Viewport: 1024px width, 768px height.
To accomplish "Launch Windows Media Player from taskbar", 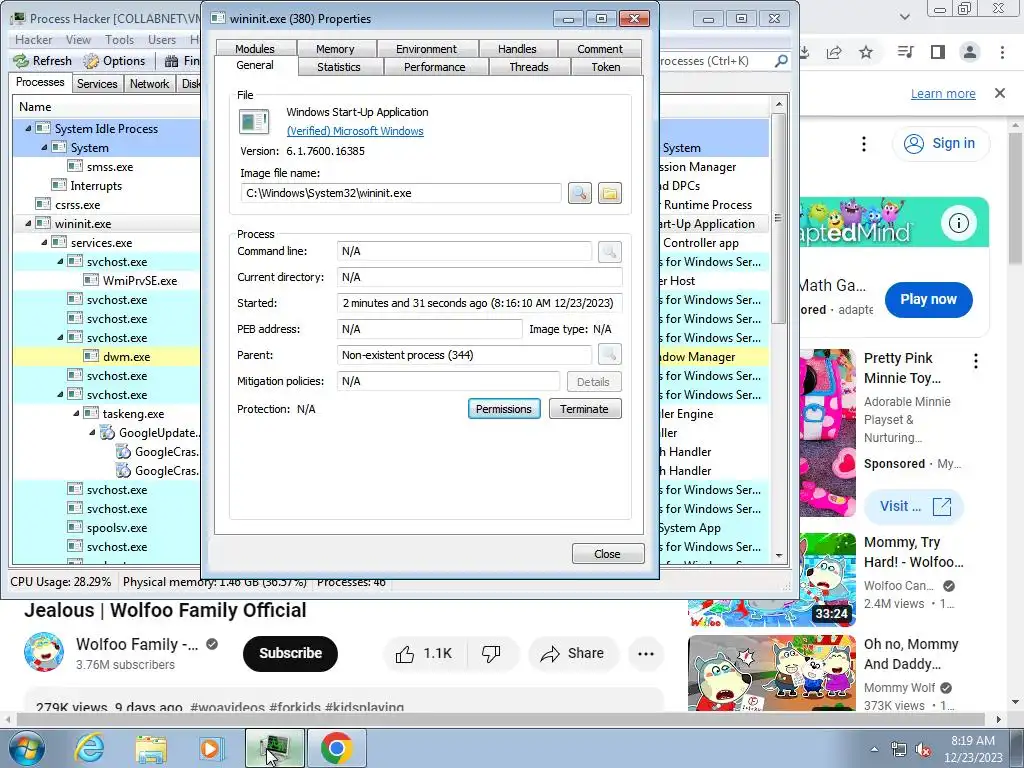I will click(x=211, y=748).
